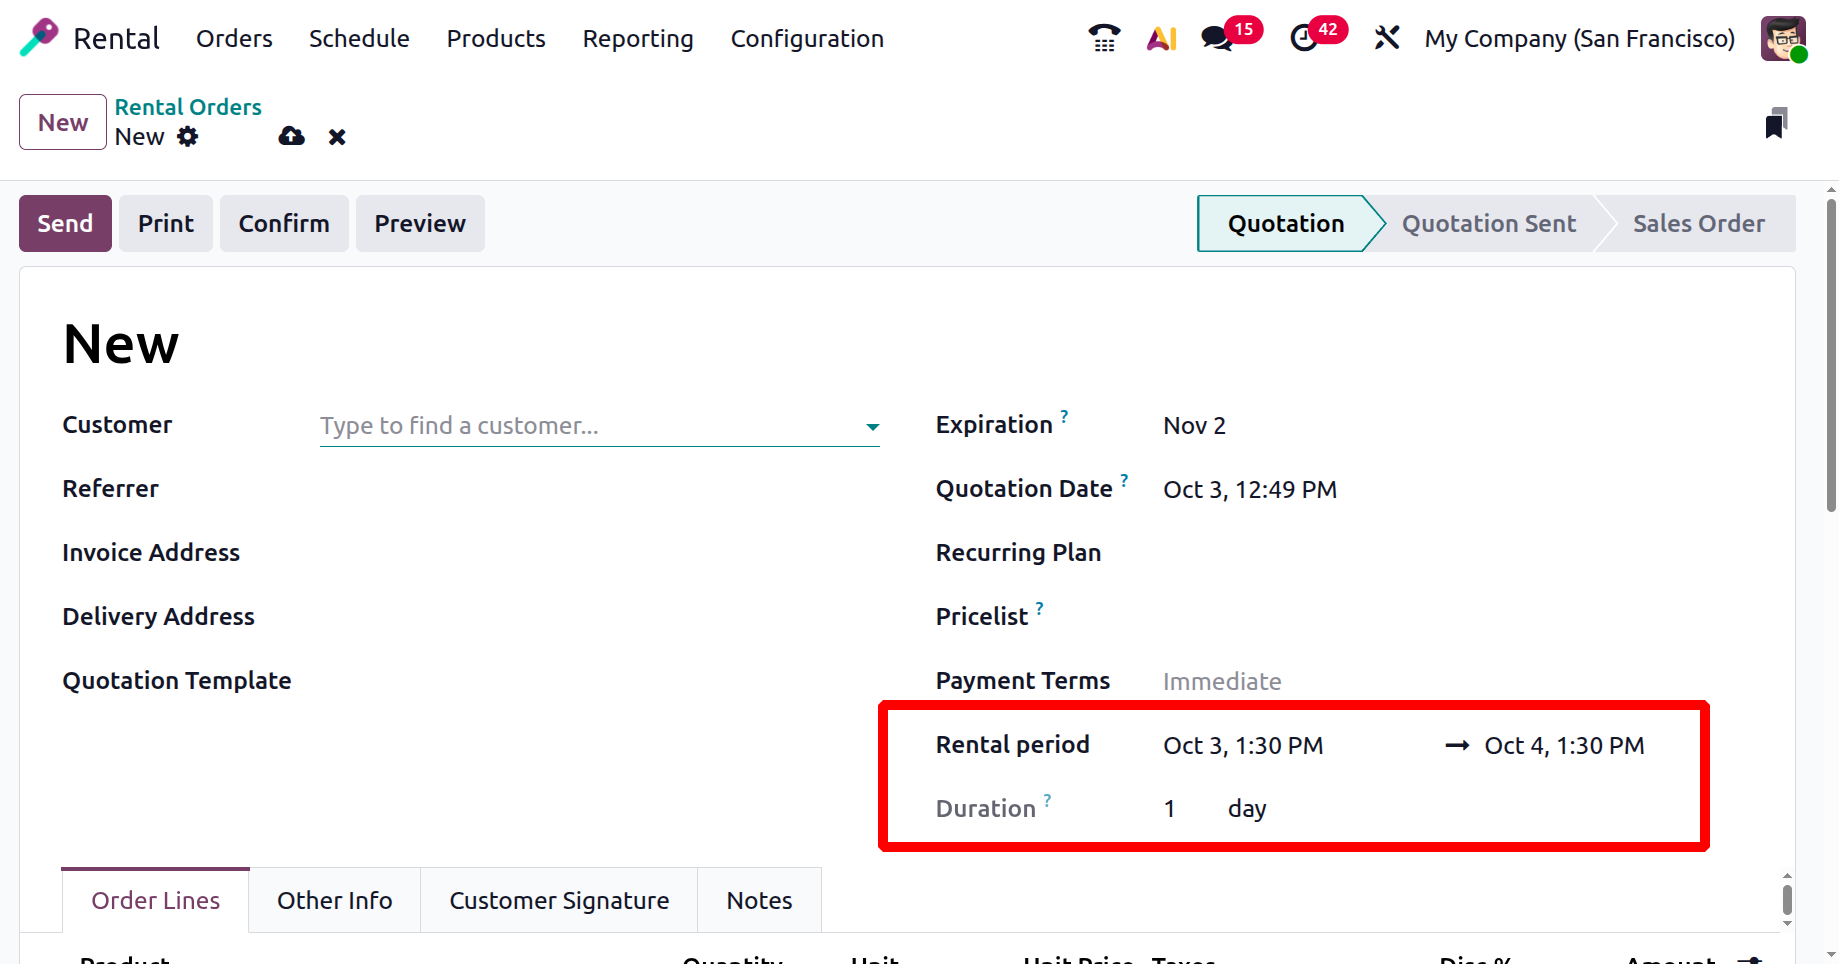Open the chat messages icon with 15 badge
Screen dimensions: 1839x964
coord(1217,38)
